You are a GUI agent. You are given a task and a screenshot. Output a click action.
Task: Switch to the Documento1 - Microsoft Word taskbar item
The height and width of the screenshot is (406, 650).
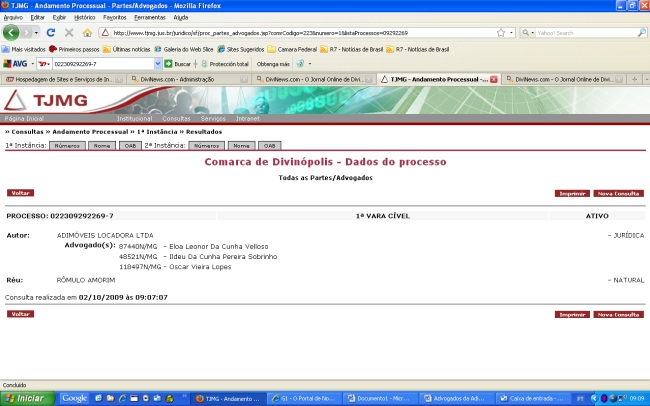(381, 399)
